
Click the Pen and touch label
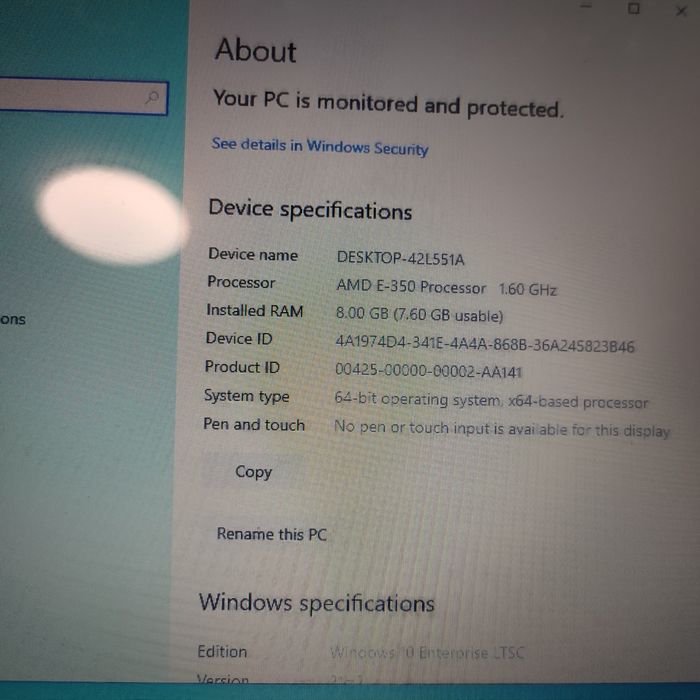click(x=254, y=425)
